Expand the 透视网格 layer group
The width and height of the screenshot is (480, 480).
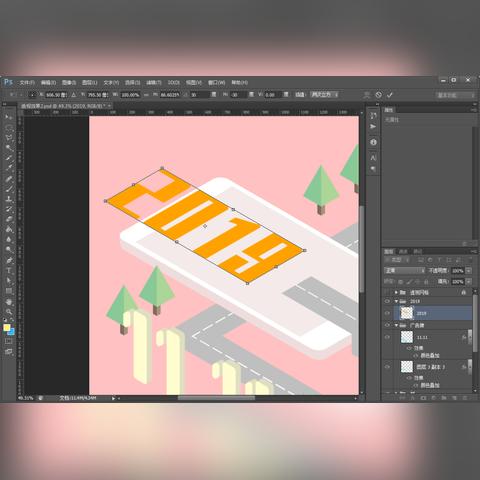tap(396, 292)
